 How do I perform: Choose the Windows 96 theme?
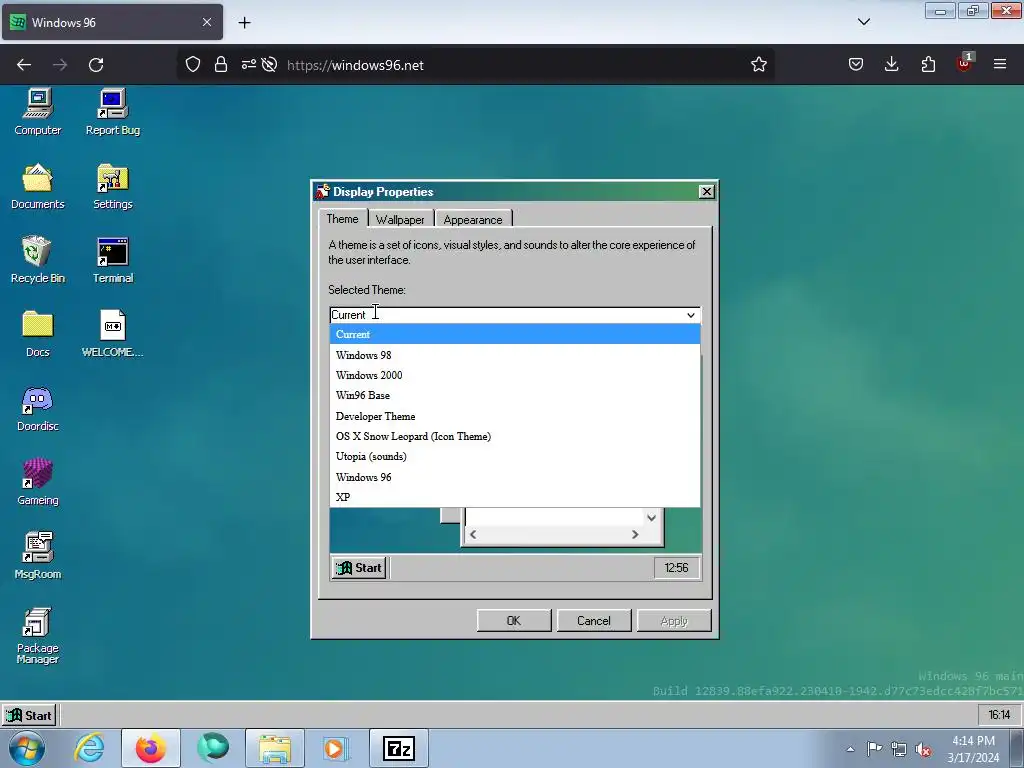point(515,477)
